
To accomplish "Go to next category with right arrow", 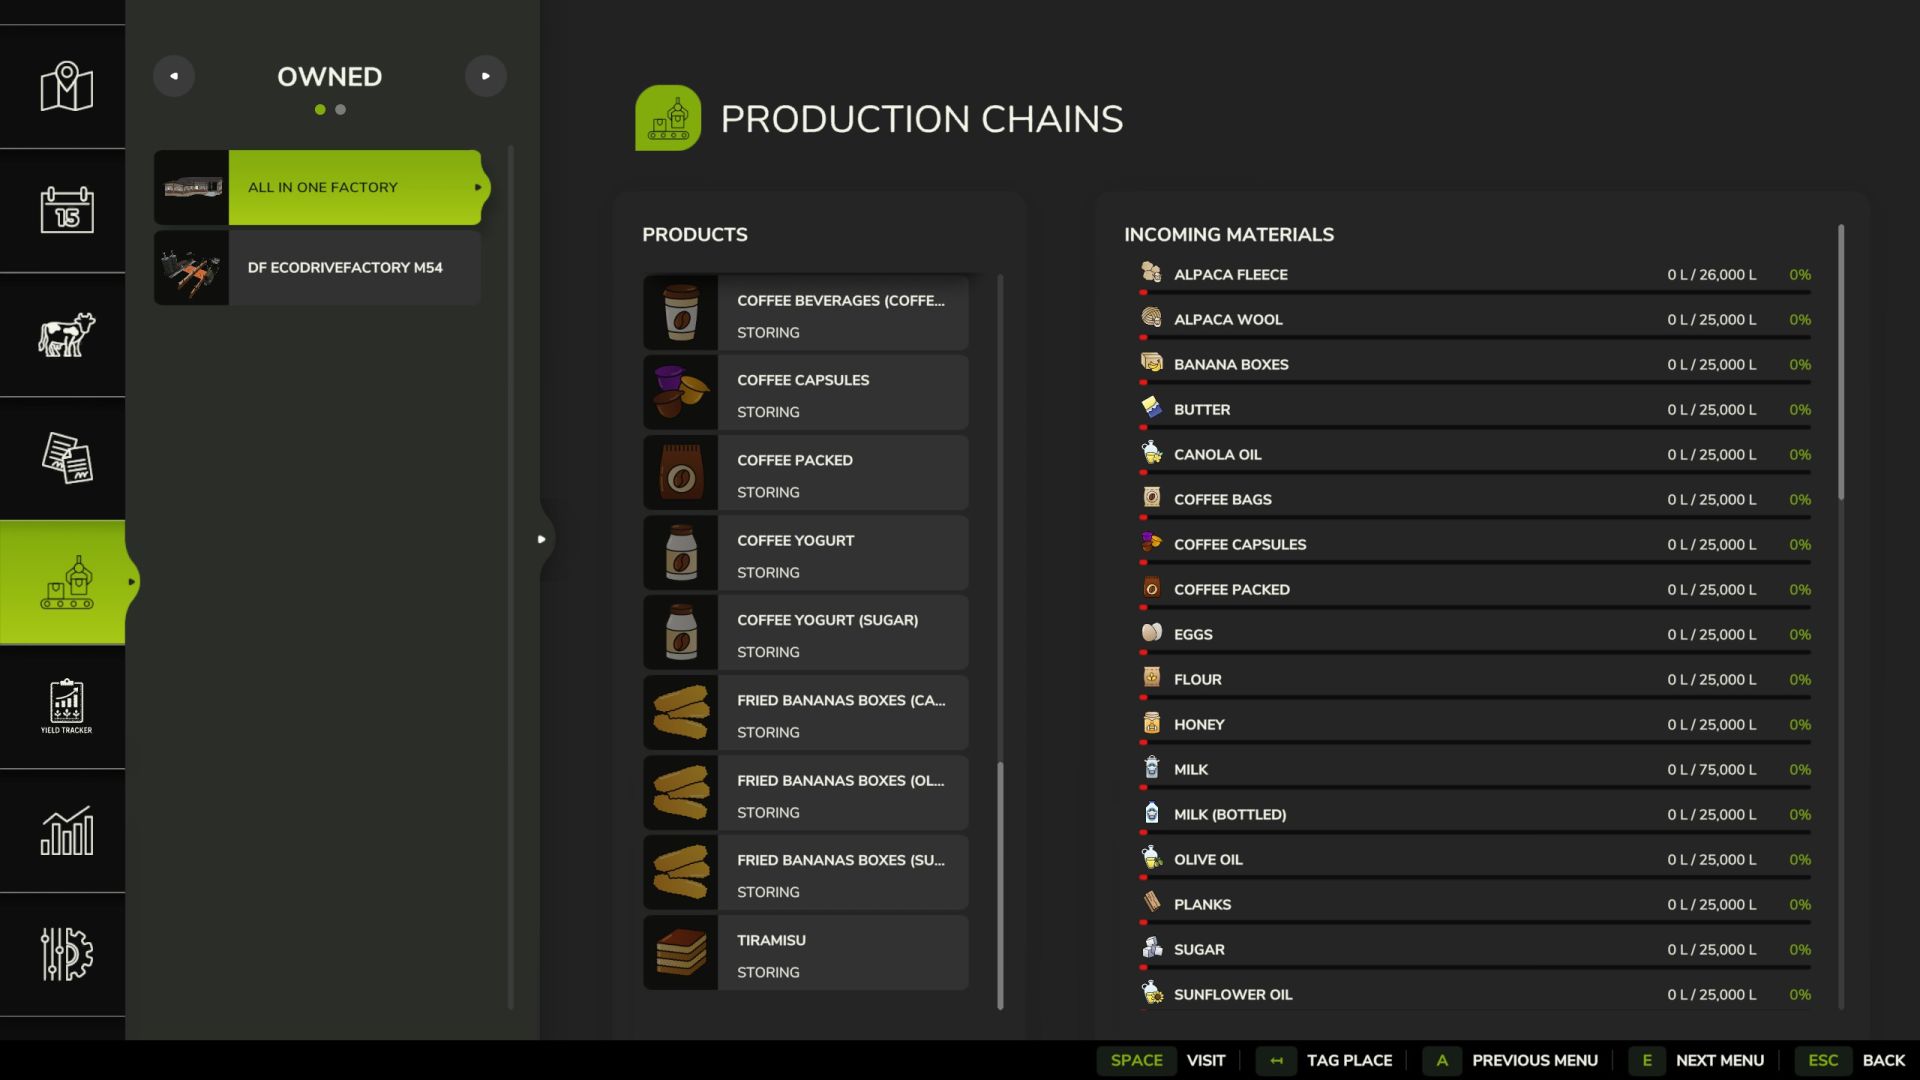I will pyautogui.click(x=486, y=76).
